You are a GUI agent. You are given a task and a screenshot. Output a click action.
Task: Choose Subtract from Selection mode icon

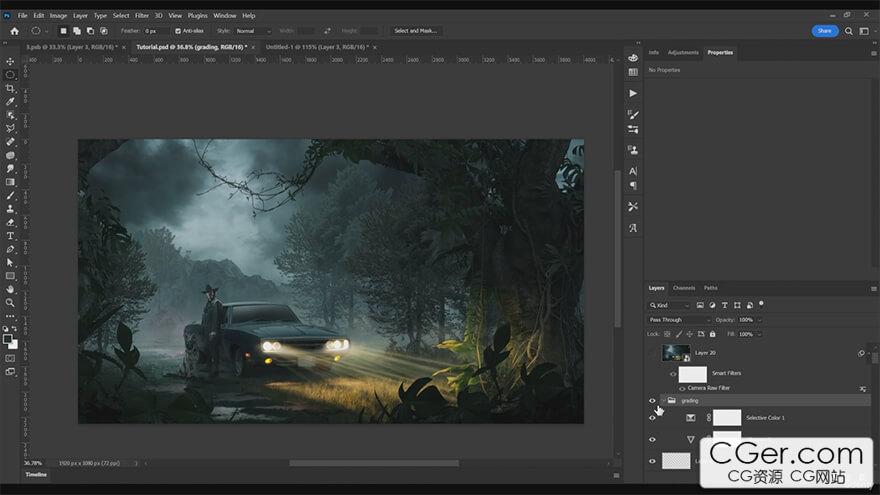click(90, 31)
